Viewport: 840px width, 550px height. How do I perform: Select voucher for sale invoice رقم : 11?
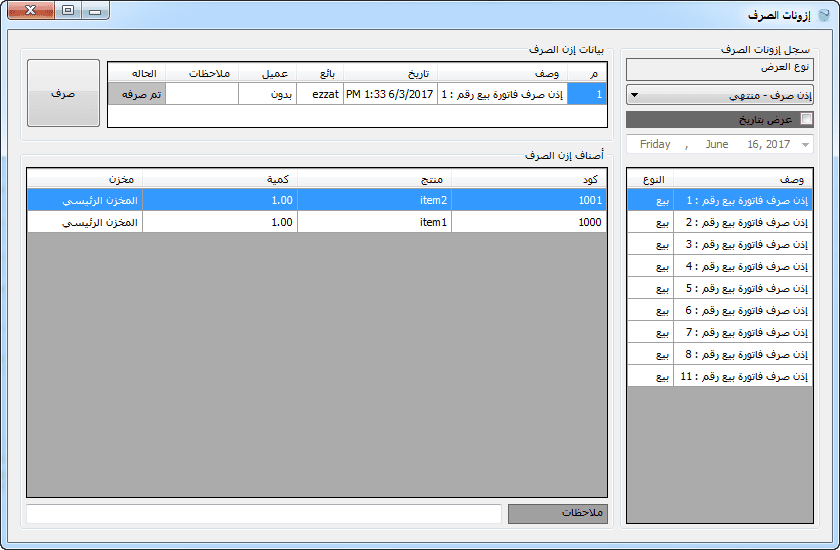[x=743, y=376]
